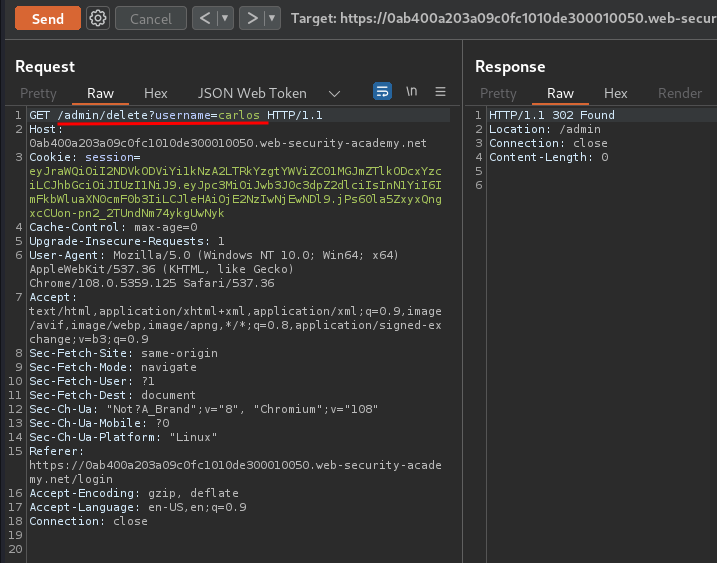Click Sec-Fetch-Dest: document header
This screenshot has width=717, height=563.
[112, 395]
